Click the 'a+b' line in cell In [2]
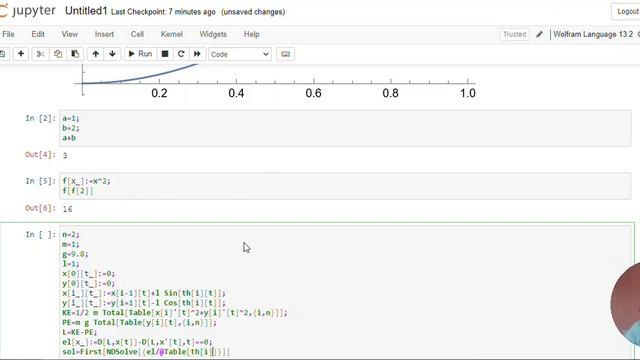 click(x=69, y=138)
